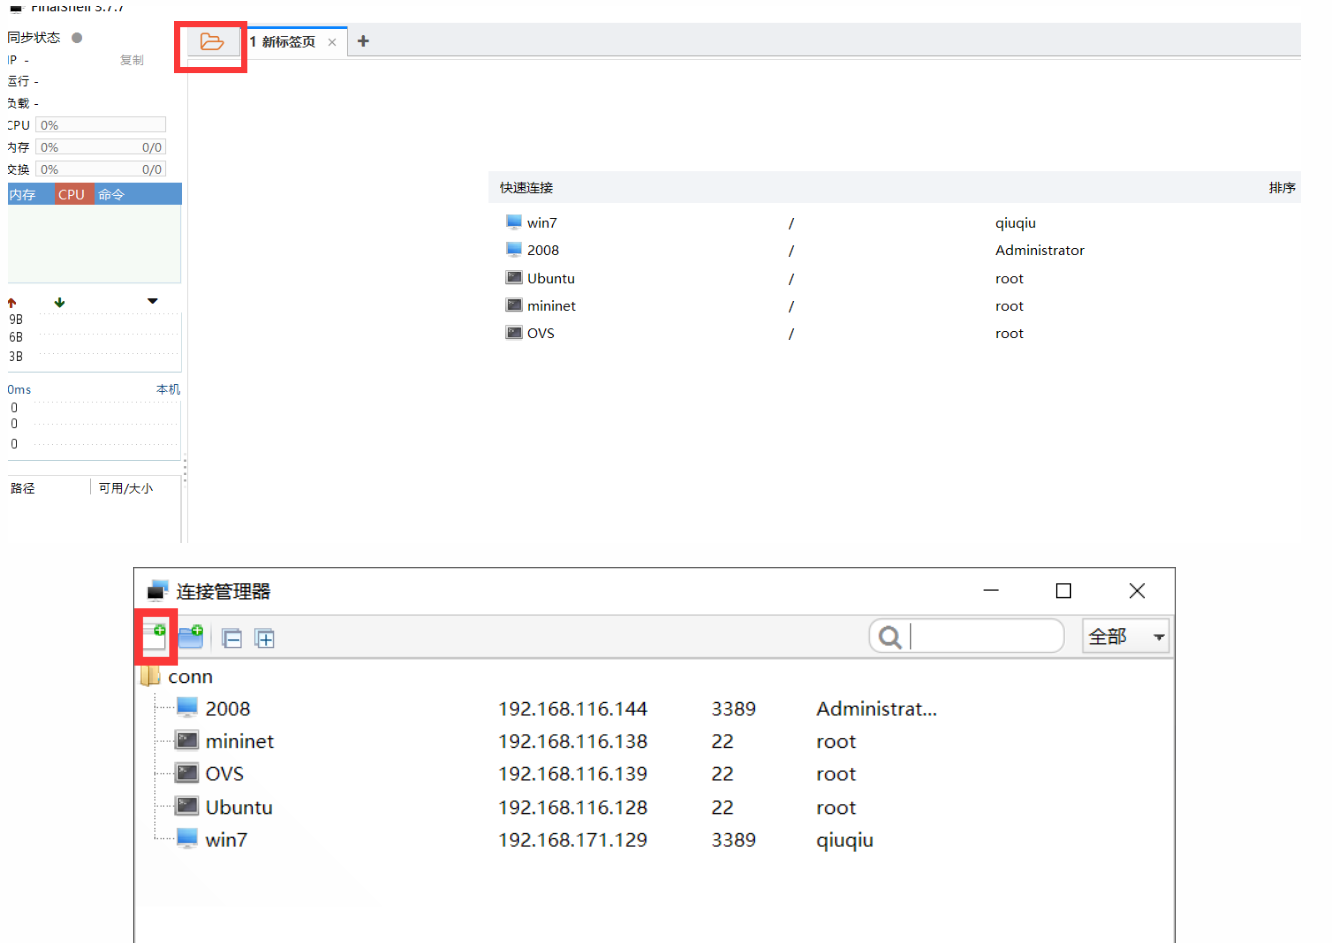Add a new tab with plus button

pos(363,41)
